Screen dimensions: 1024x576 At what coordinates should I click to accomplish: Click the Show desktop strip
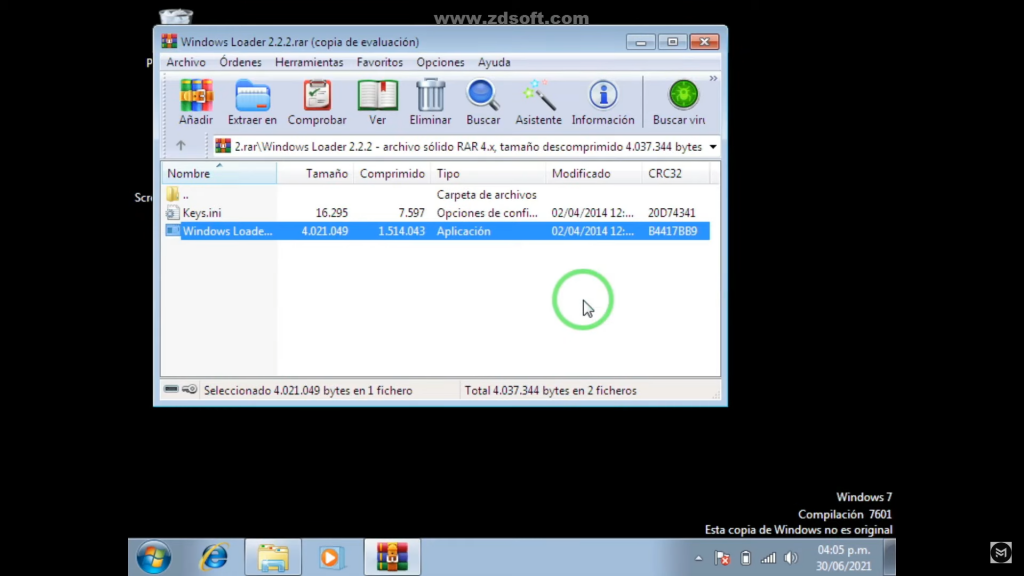tap(889, 557)
